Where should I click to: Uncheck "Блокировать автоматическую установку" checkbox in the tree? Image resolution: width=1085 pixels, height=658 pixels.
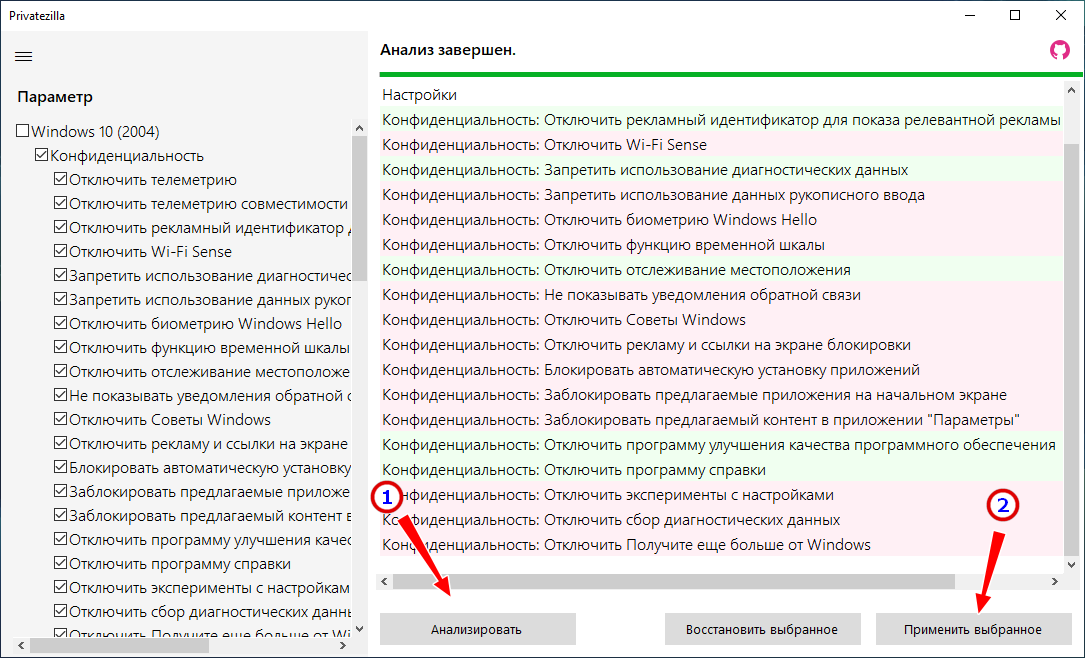[60, 467]
